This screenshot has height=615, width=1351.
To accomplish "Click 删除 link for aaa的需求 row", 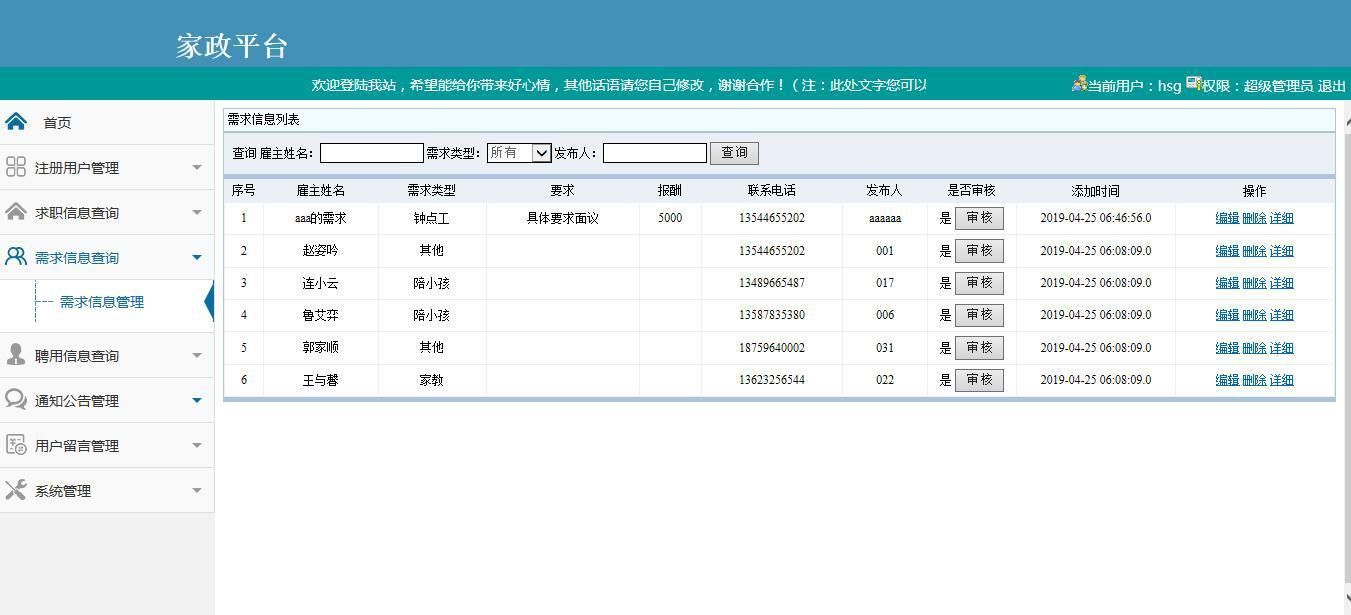I will coord(1254,218).
